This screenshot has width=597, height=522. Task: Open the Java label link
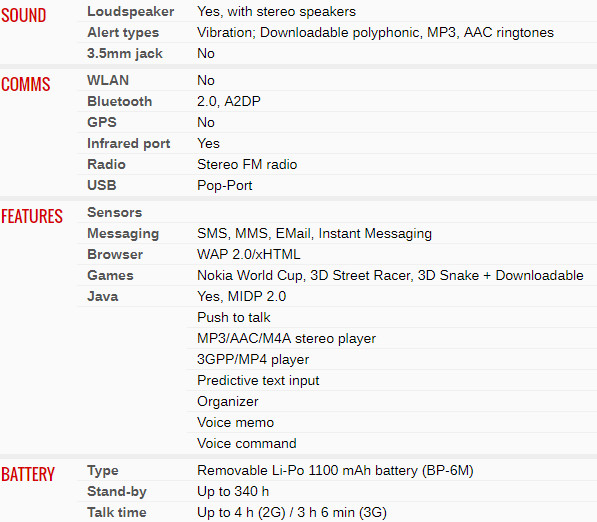pos(103,296)
